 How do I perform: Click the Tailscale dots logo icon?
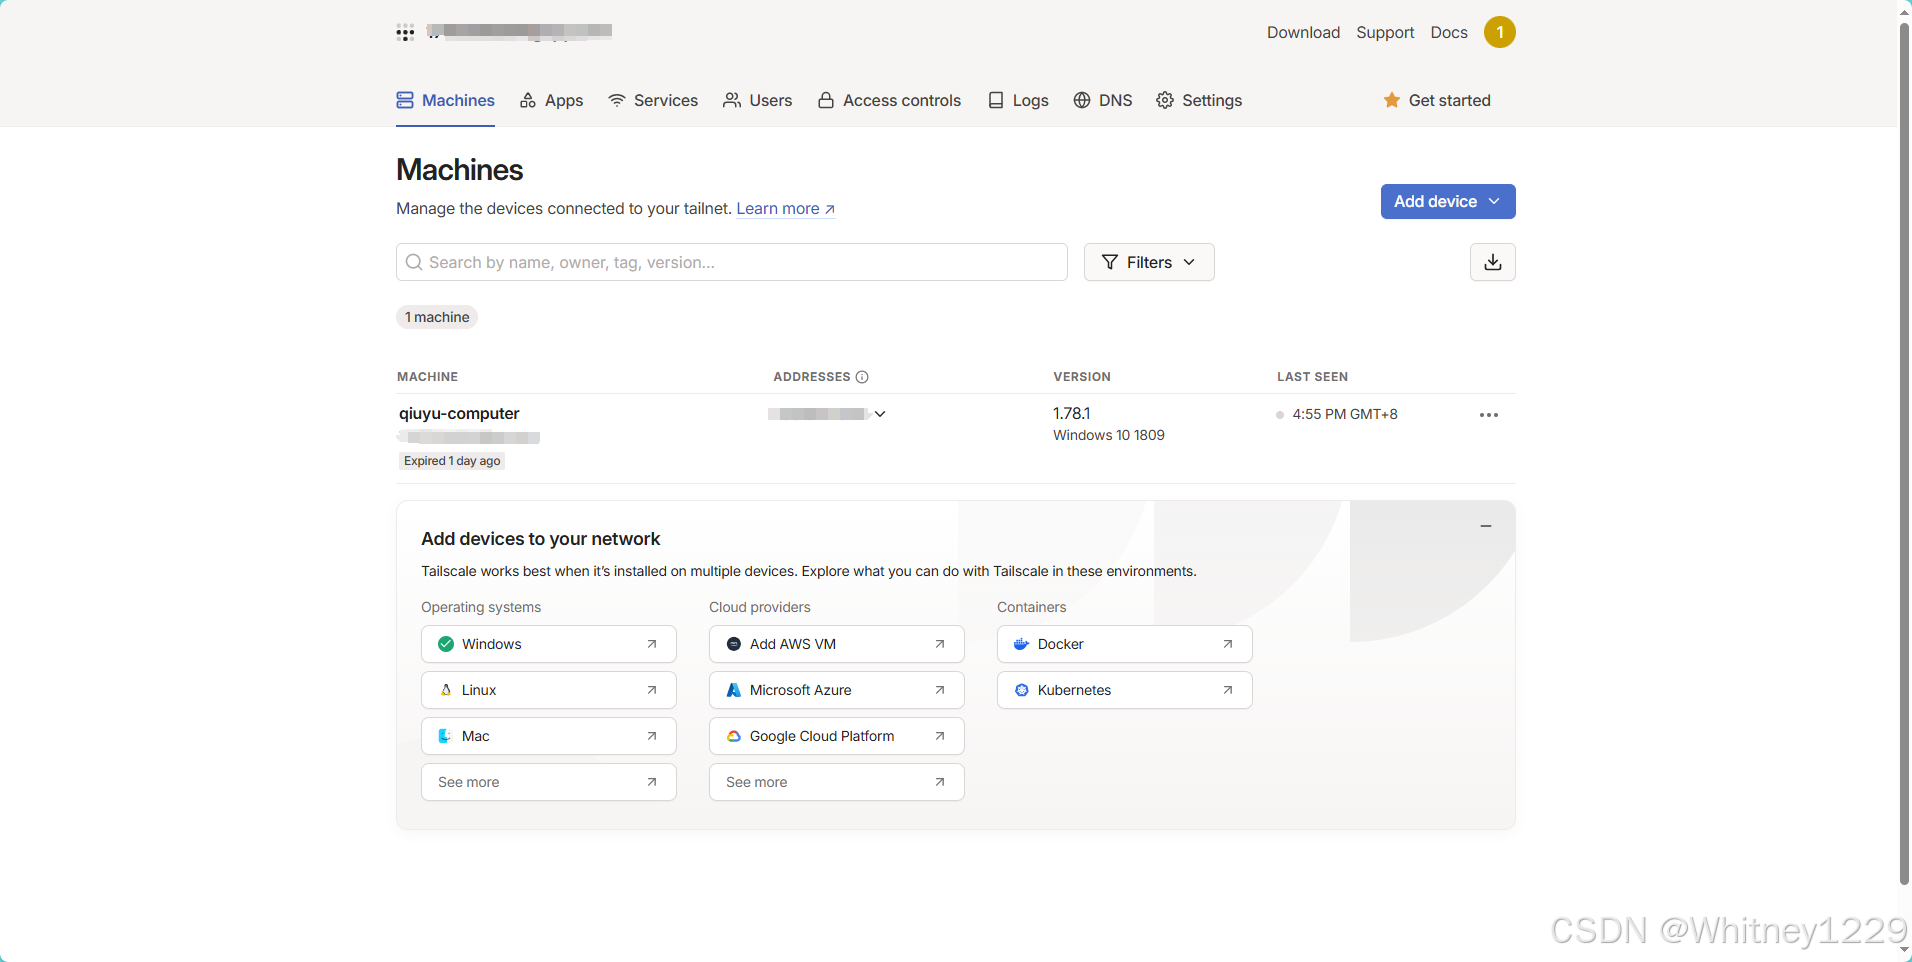click(405, 32)
